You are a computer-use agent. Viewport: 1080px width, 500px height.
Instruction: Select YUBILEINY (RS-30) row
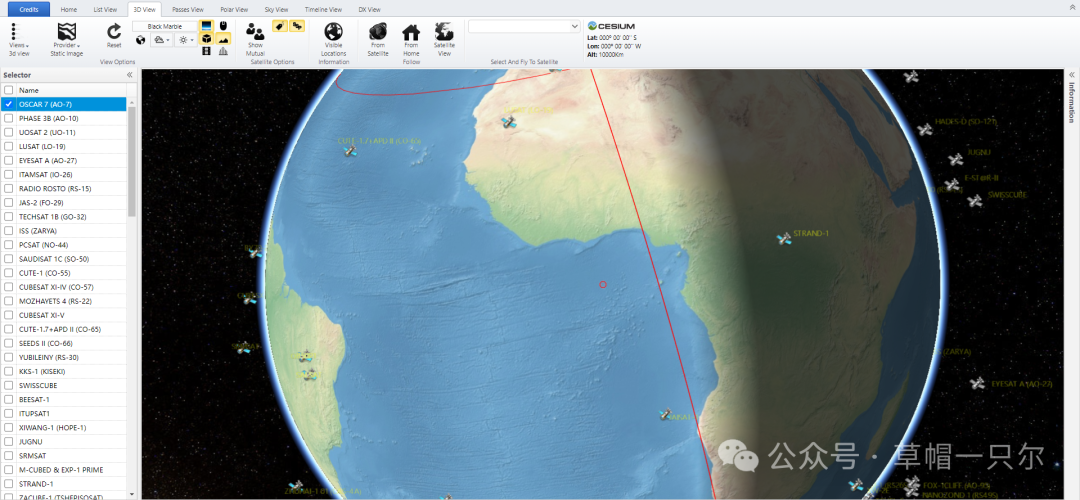coord(63,357)
